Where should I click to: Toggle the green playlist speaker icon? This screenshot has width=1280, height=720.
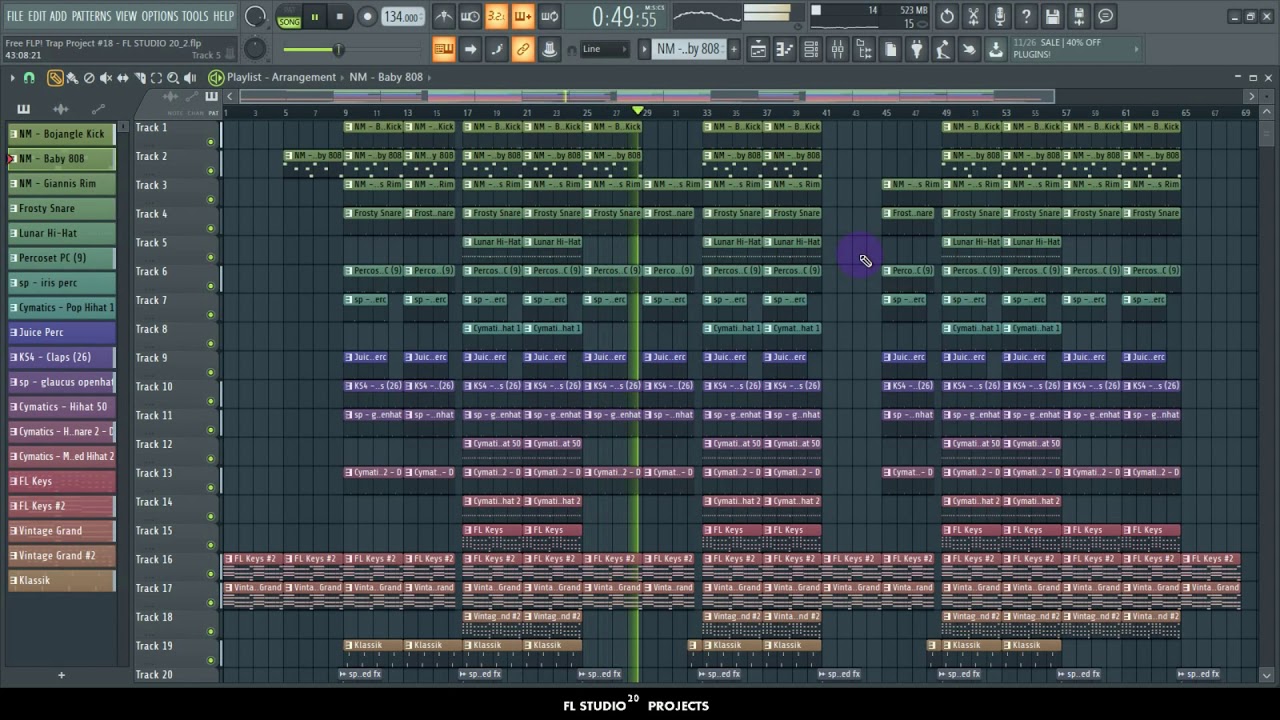216,77
